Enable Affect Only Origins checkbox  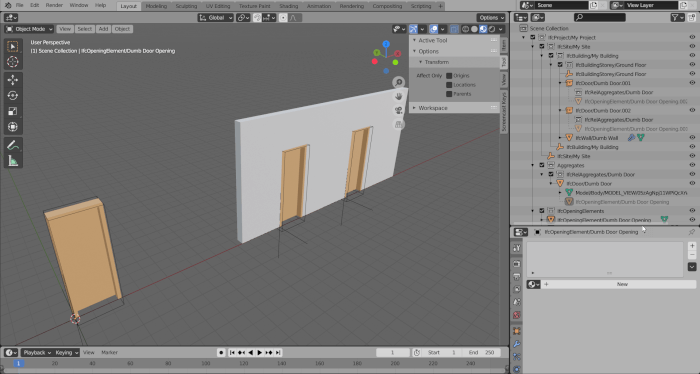449,75
